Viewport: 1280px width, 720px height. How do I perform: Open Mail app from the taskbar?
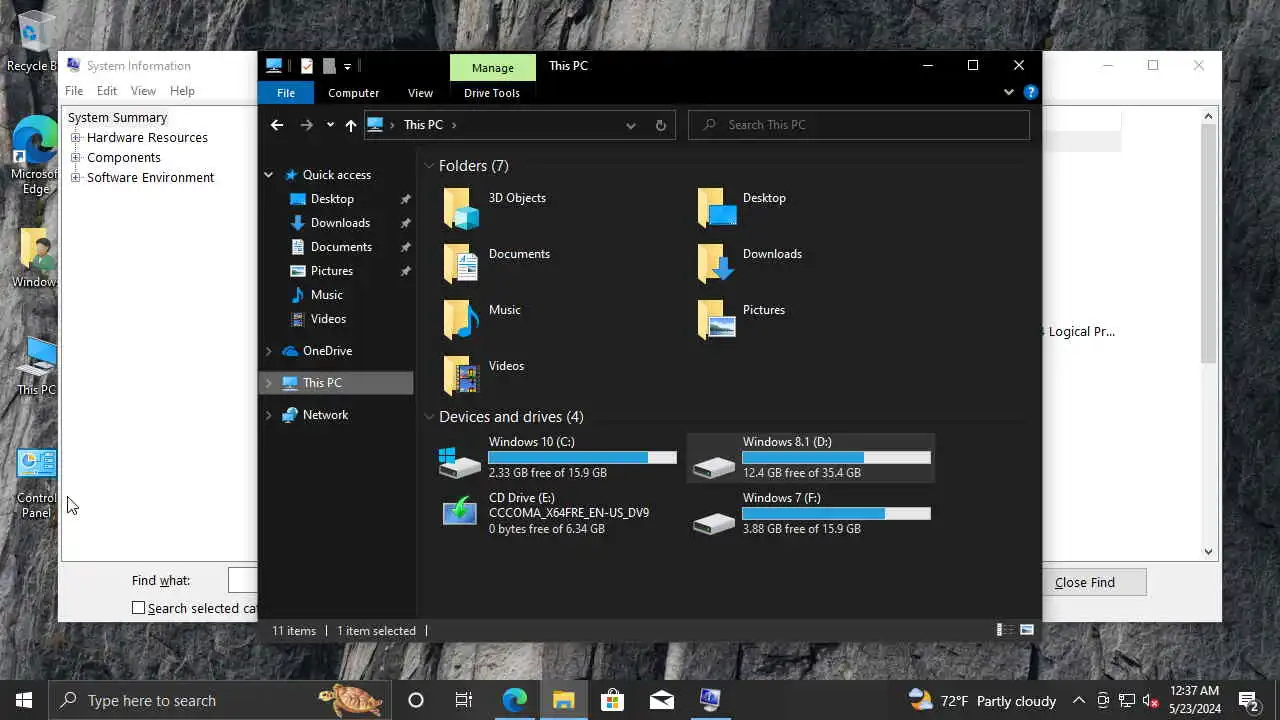[x=661, y=700]
